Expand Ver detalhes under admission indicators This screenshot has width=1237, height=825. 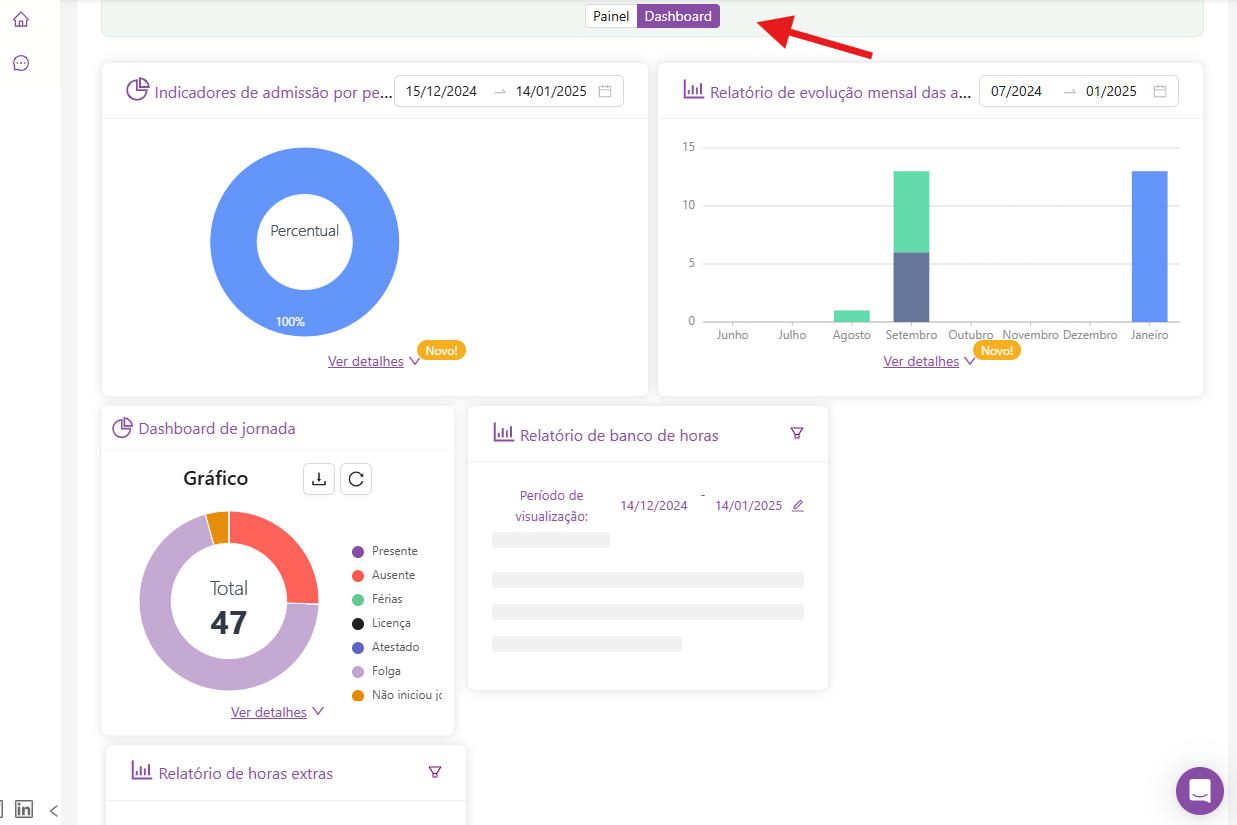pos(366,361)
